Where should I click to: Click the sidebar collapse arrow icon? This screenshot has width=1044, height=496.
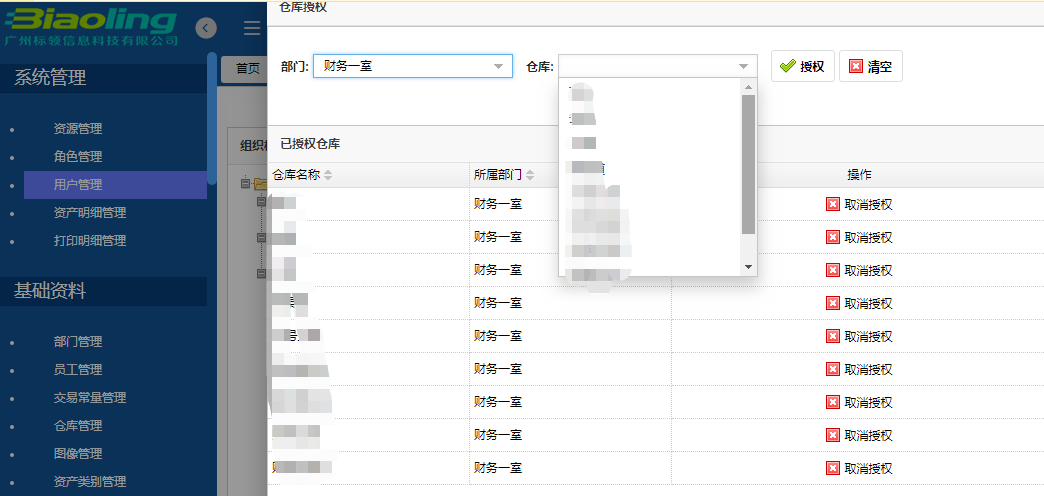pos(206,28)
